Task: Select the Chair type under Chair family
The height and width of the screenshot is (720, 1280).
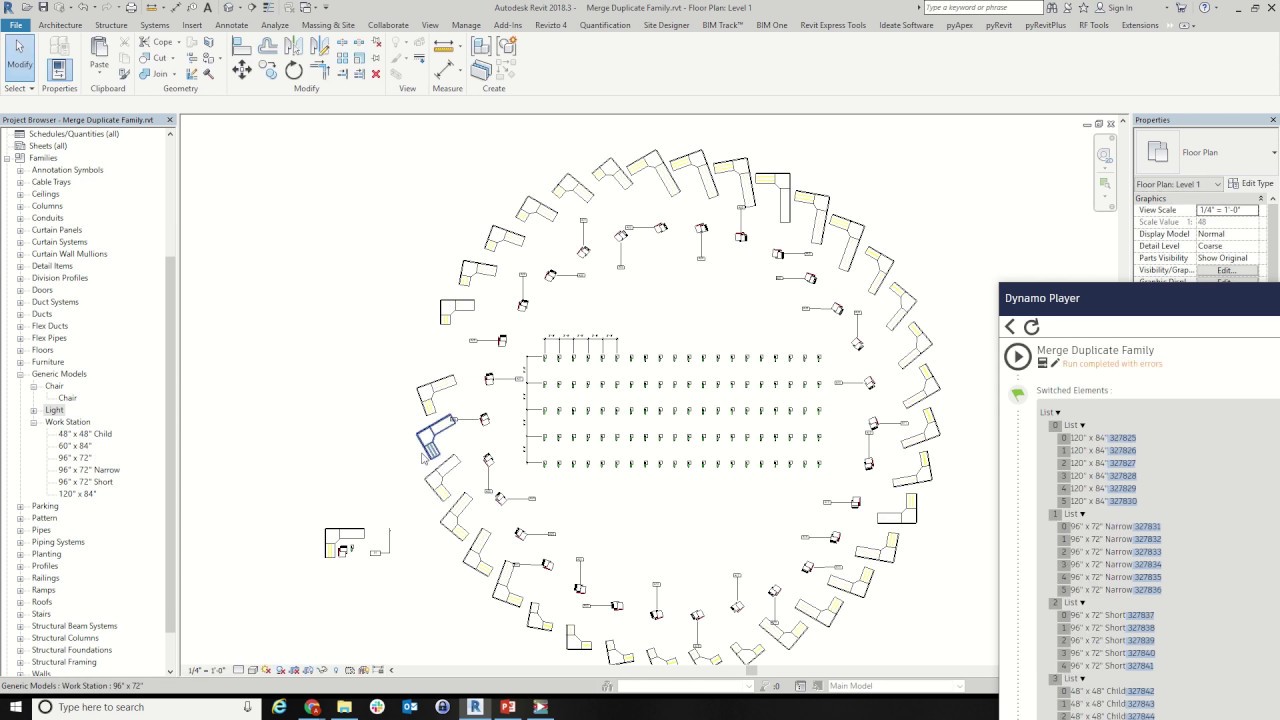Action: [67, 398]
